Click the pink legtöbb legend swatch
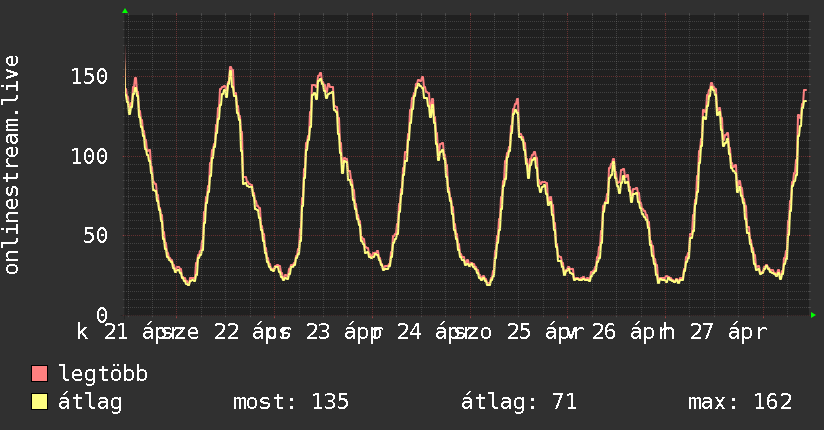The image size is (824, 430). [x=39, y=373]
